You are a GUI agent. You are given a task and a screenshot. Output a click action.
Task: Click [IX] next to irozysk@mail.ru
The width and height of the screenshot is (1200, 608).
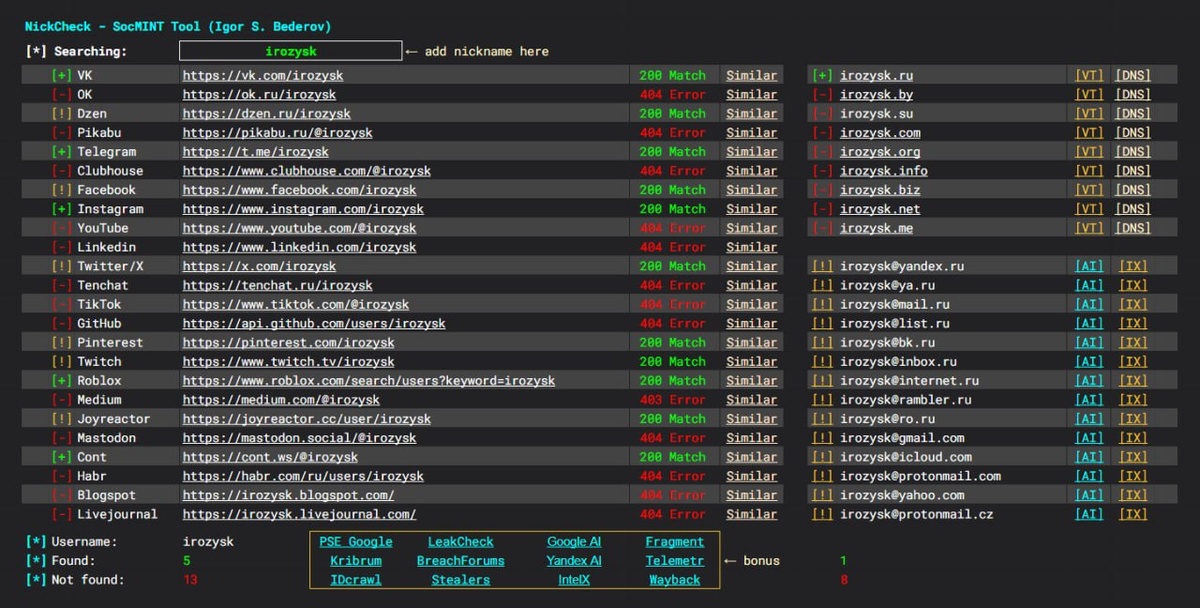click(x=1133, y=304)
